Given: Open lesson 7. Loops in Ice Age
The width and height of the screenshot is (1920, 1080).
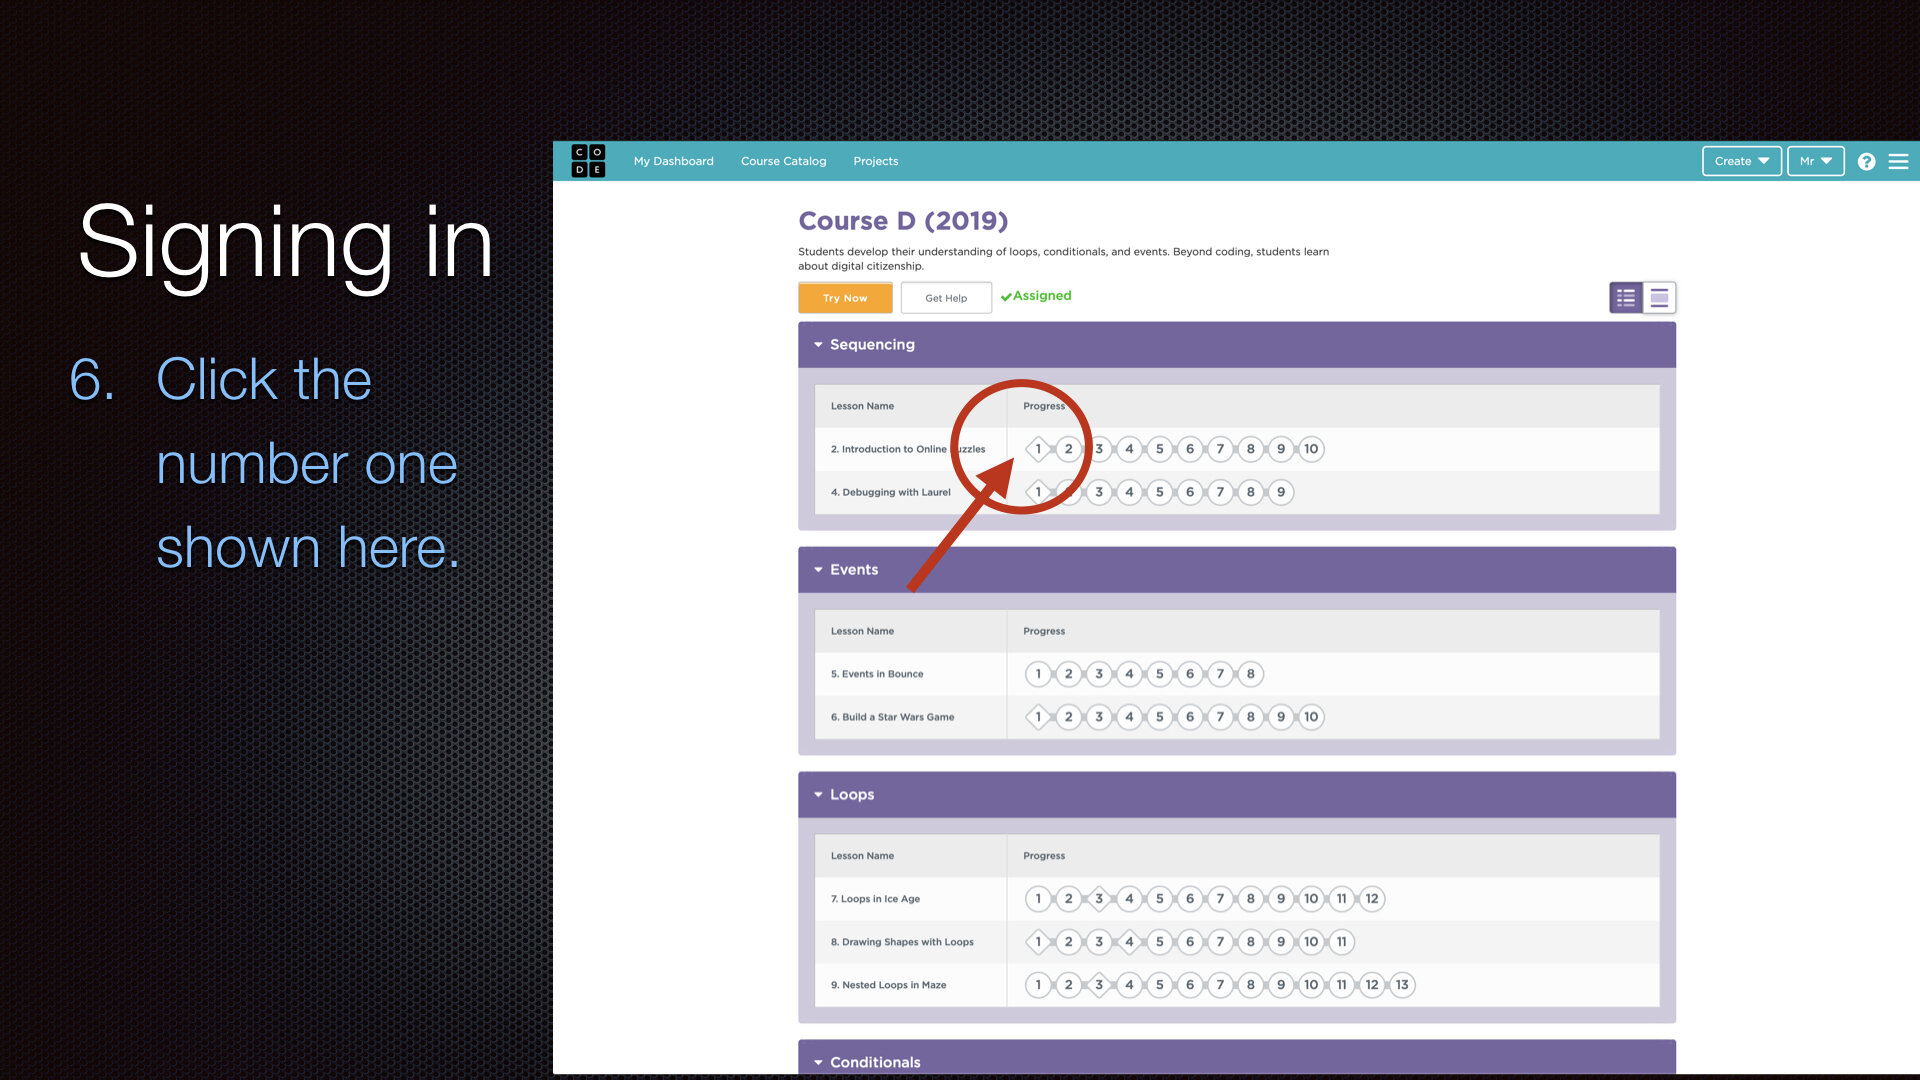Looking at the screenshot, I should point(875,899).
